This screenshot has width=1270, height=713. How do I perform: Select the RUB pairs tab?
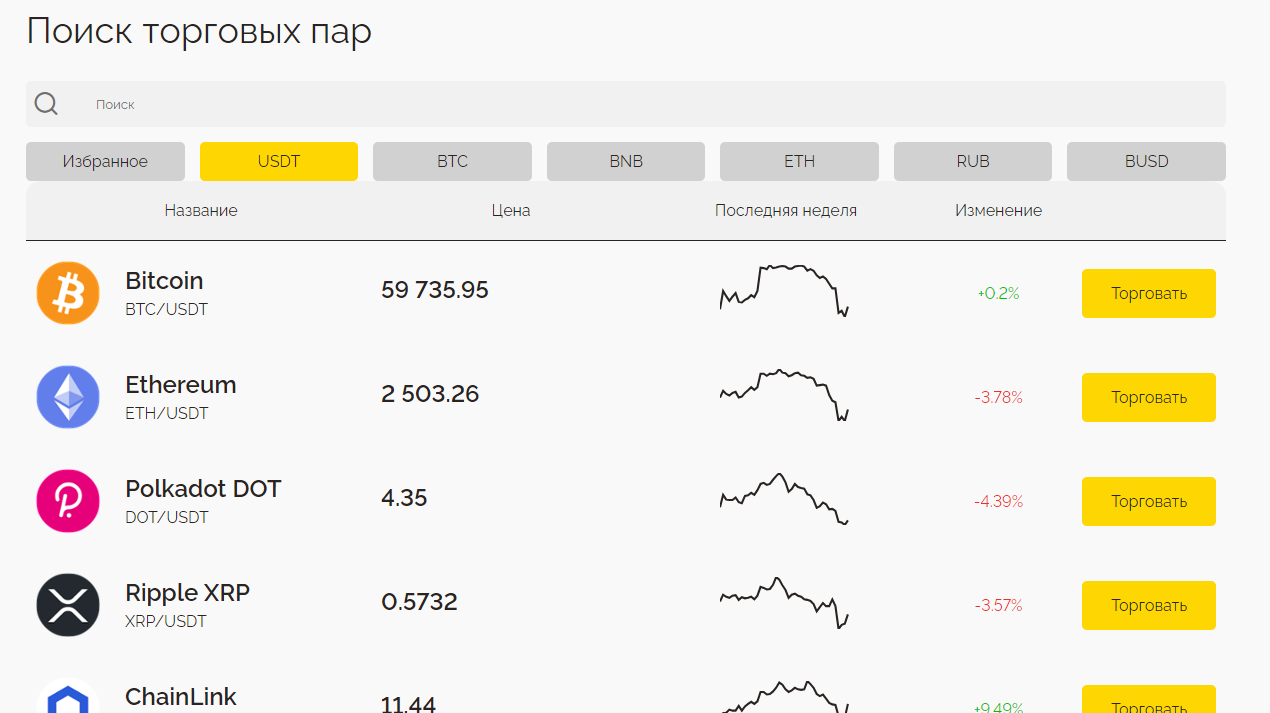(x=973, y=161)
